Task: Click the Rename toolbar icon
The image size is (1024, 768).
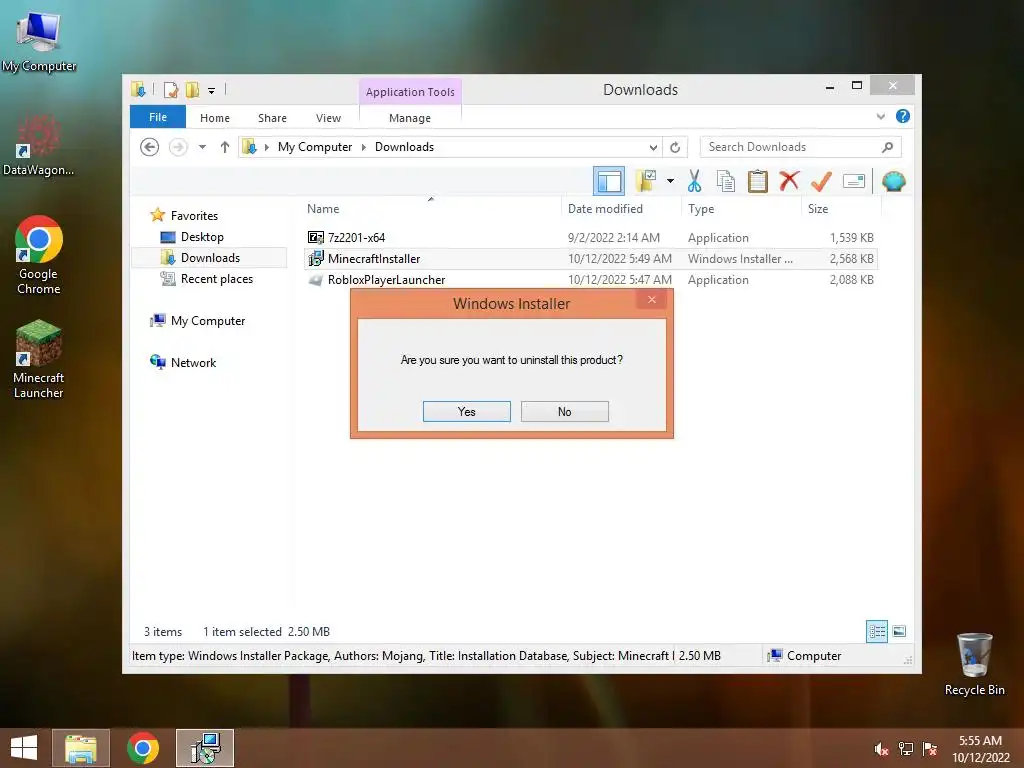Action: [x=854, y=181]
